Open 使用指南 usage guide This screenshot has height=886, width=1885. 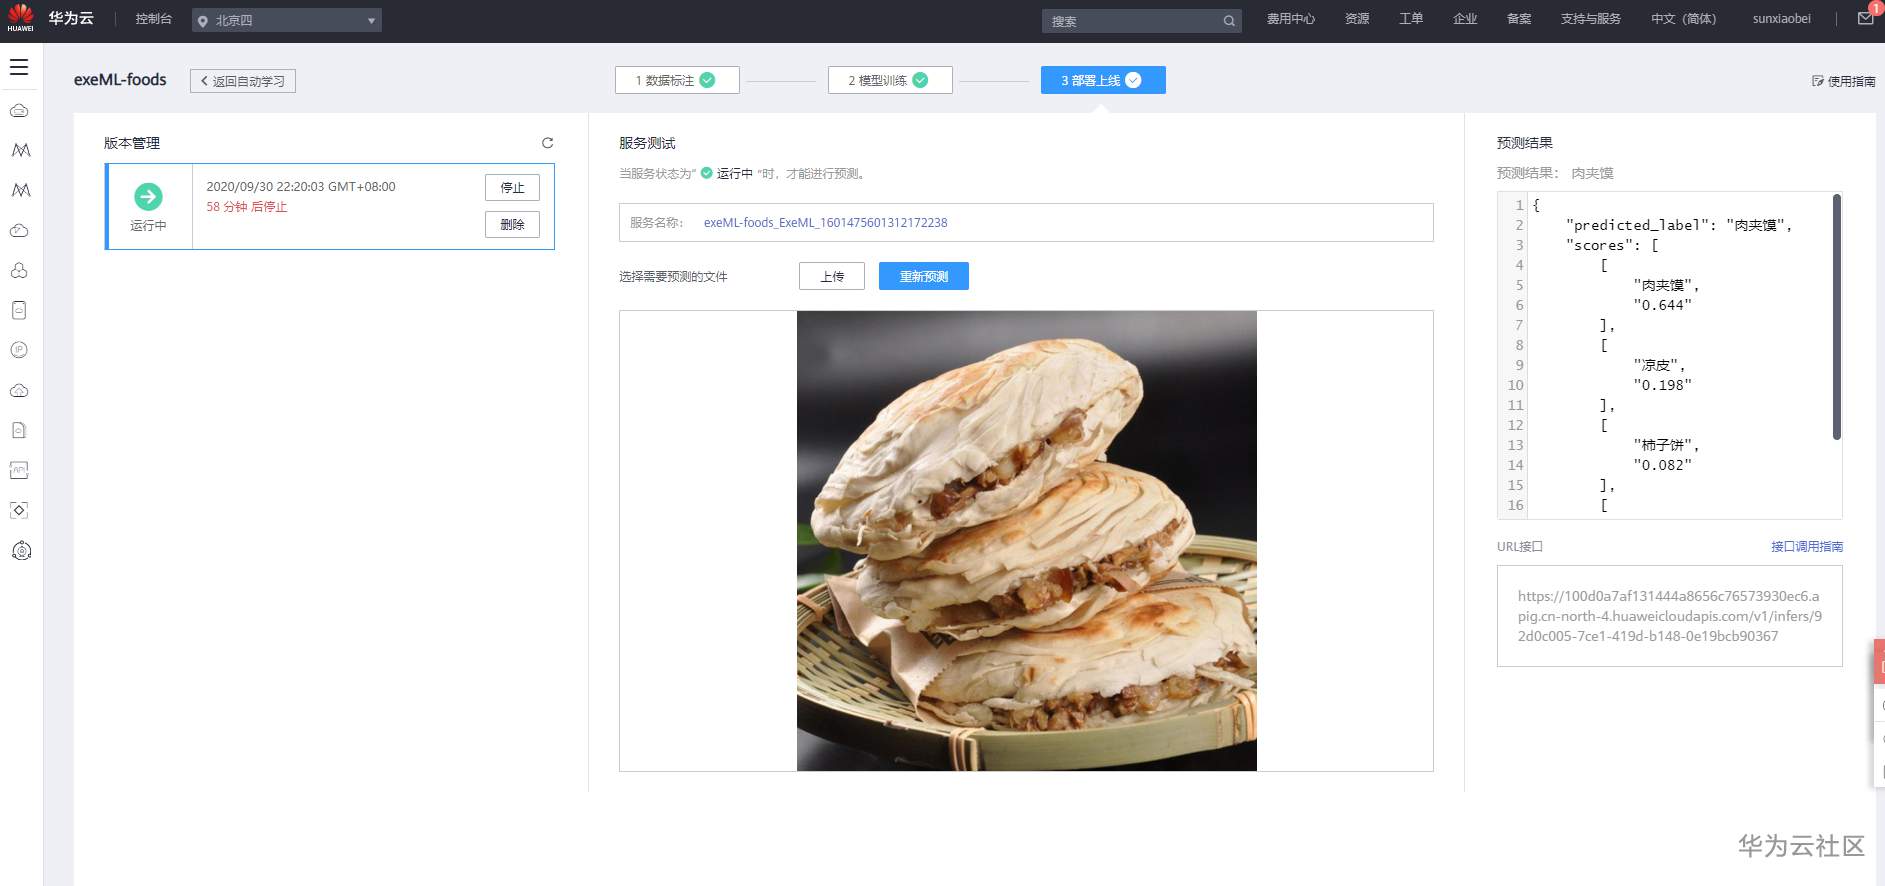pyautogui.click(x=1844, y=81)
